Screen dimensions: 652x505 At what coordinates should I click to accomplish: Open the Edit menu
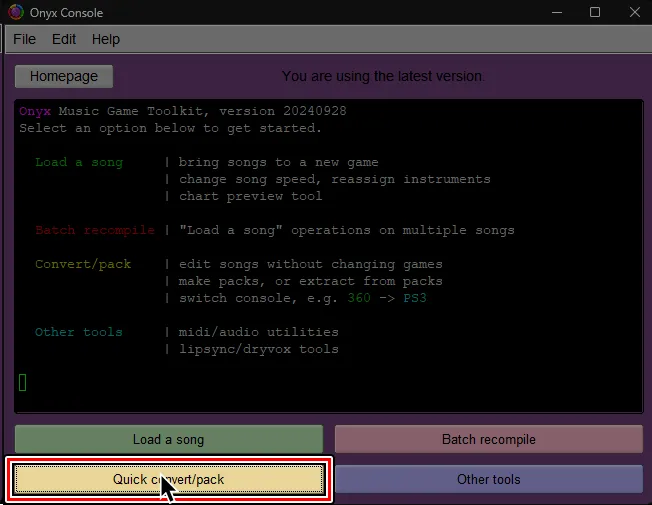pos(64,39)
